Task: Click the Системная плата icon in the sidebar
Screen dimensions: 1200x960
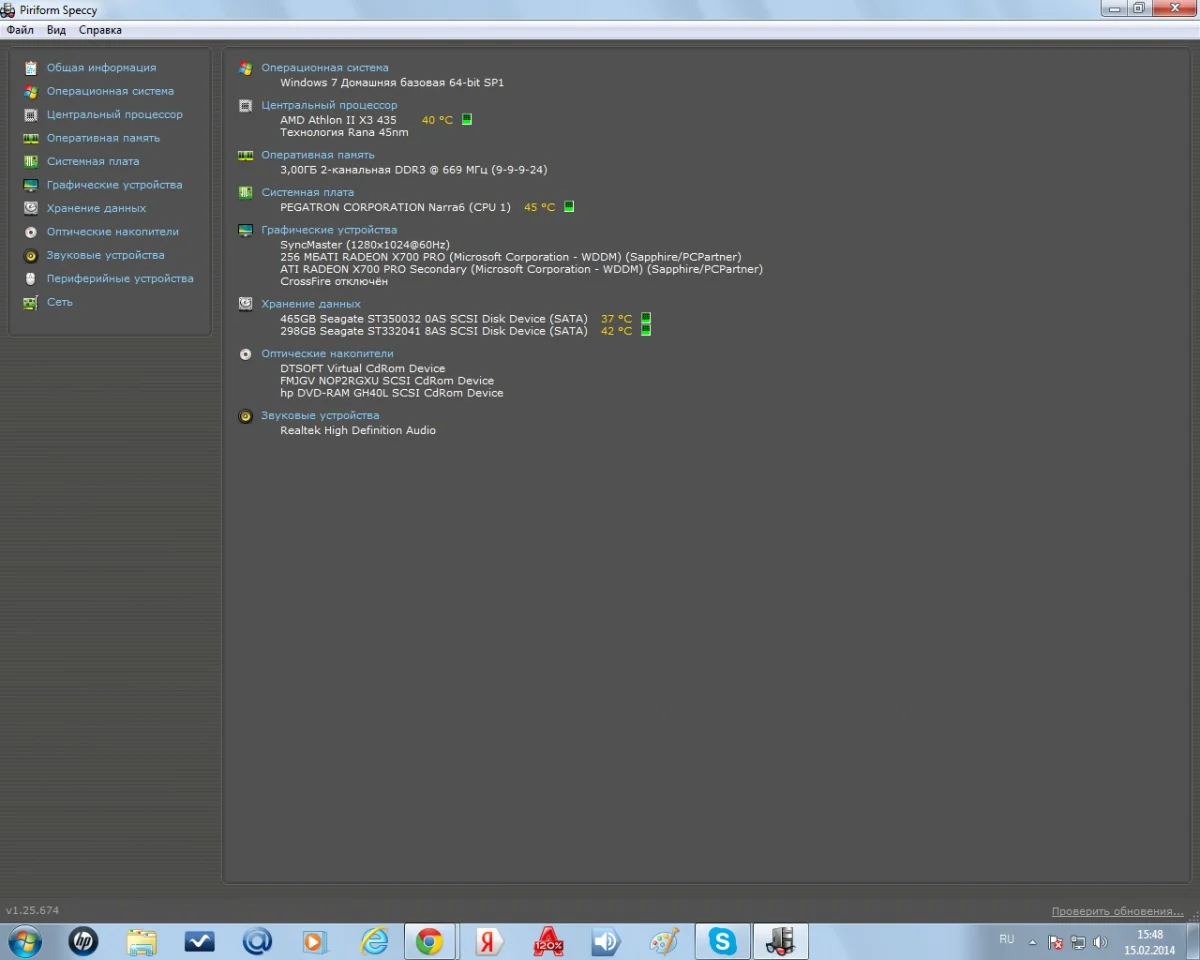Action: (30, 161)
